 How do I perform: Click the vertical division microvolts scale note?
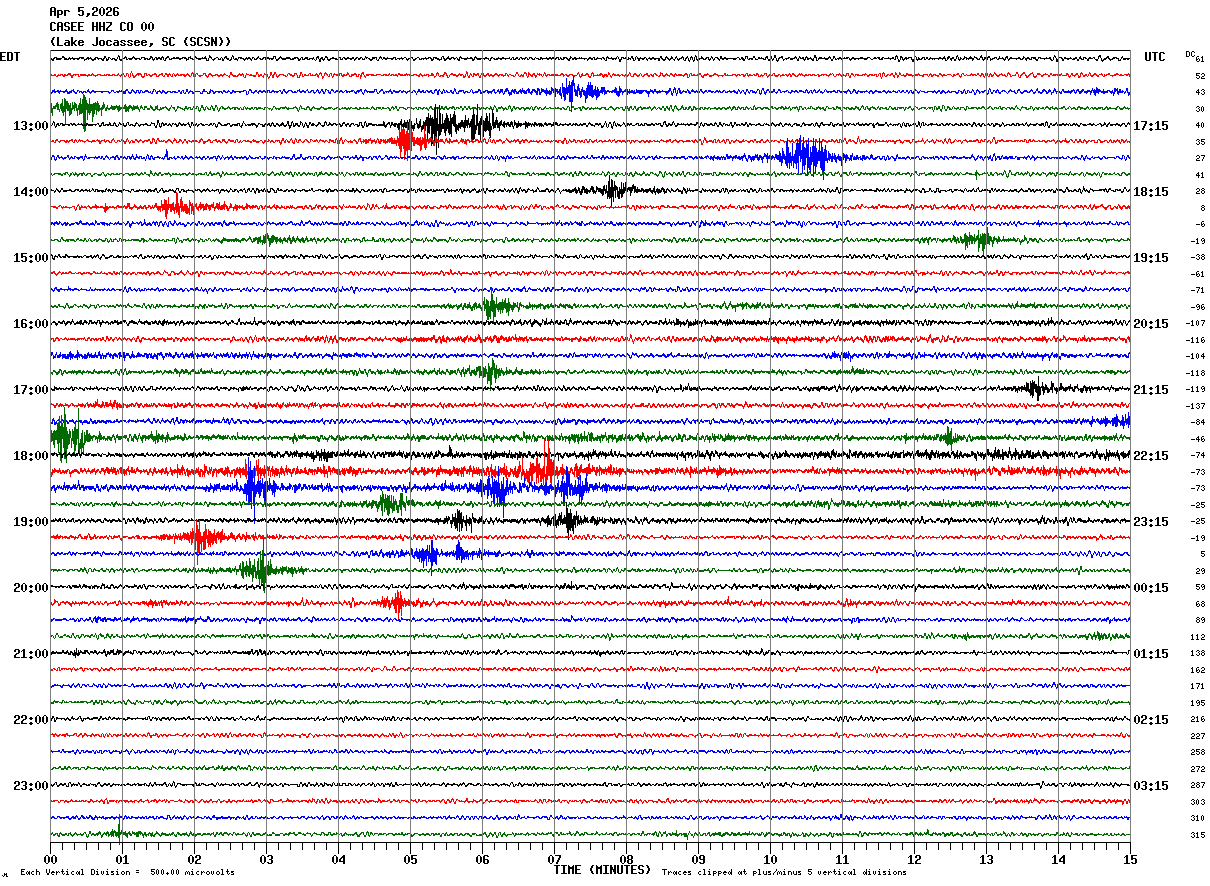coord(127,873)
